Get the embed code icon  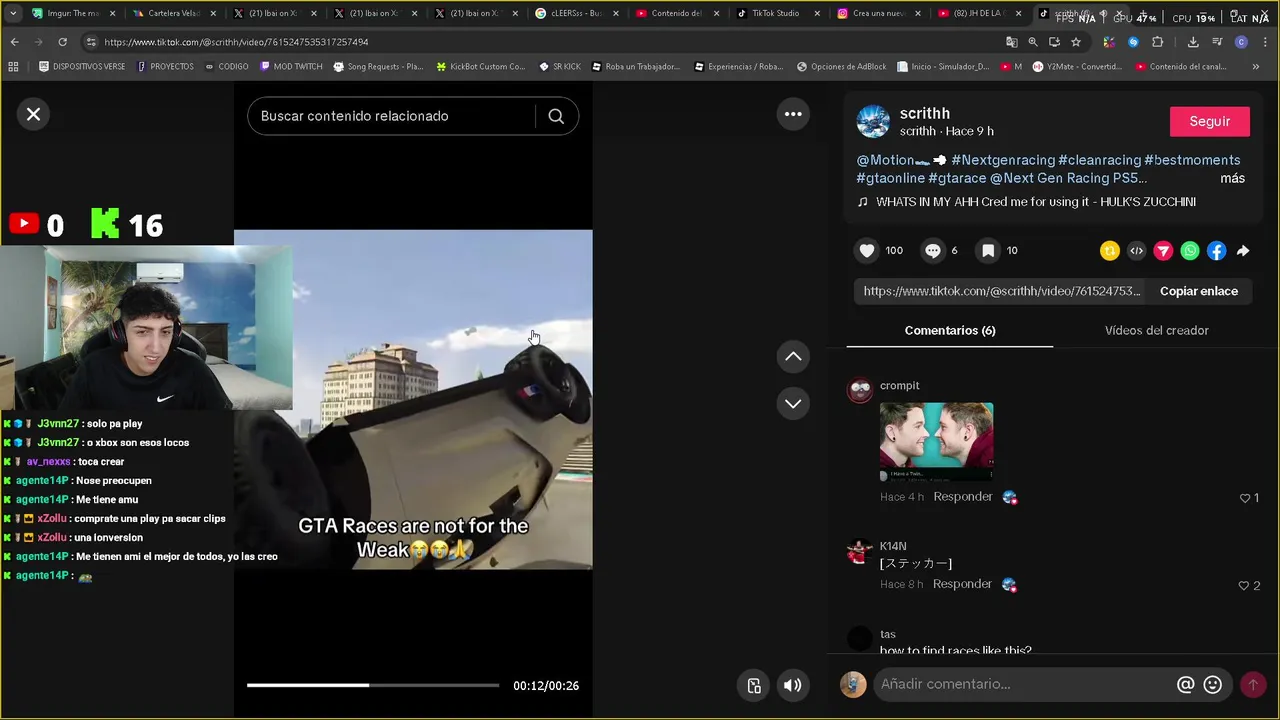pos(1136,251)
